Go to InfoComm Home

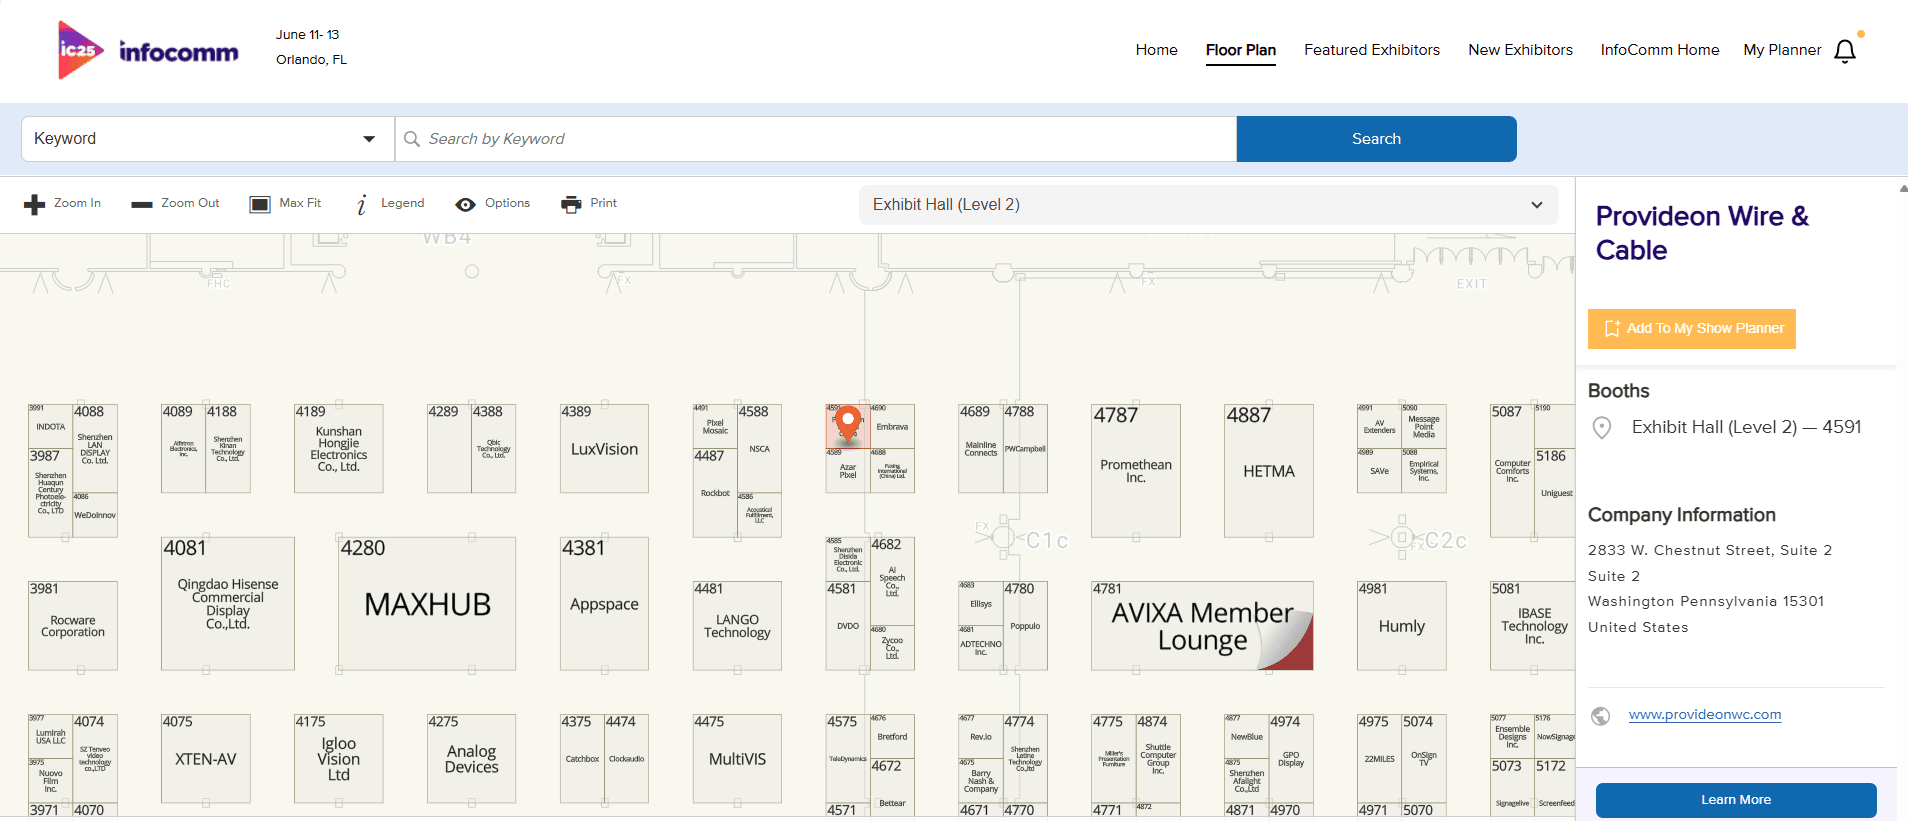coord(1659,50)
